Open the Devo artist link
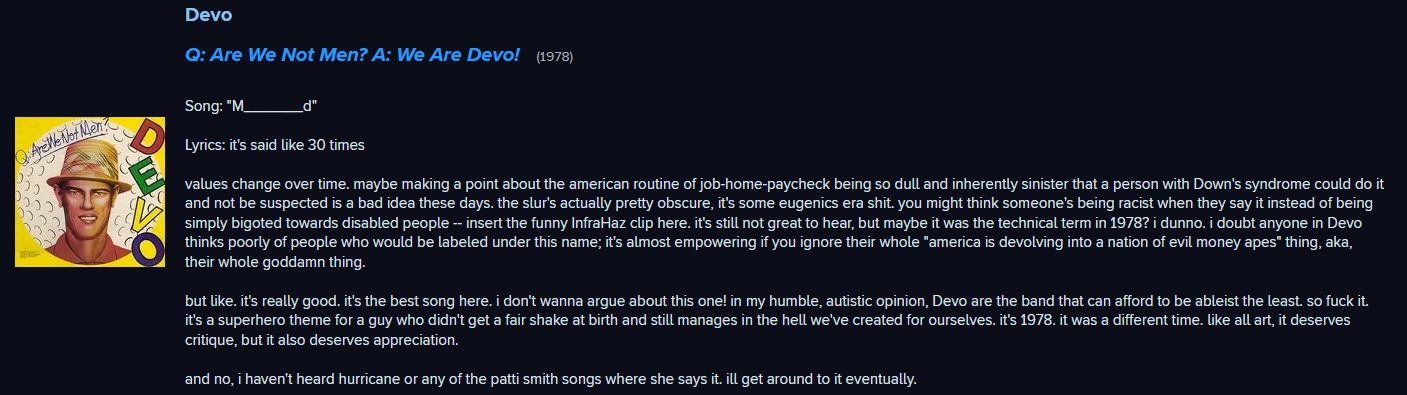 [x=208, y=14]
